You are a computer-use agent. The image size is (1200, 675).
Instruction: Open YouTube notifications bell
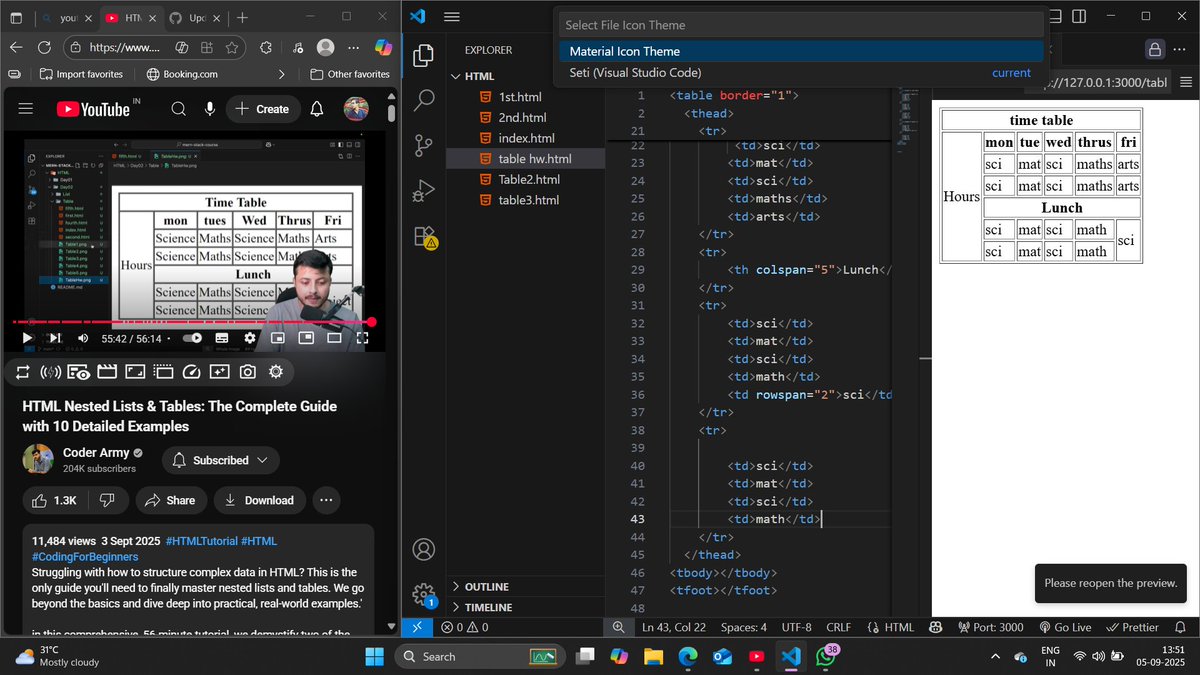317,109
